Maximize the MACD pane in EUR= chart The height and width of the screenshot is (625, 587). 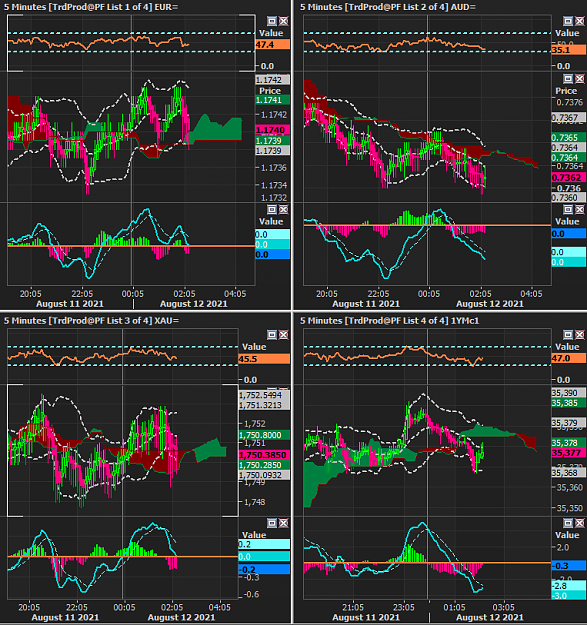272,209
